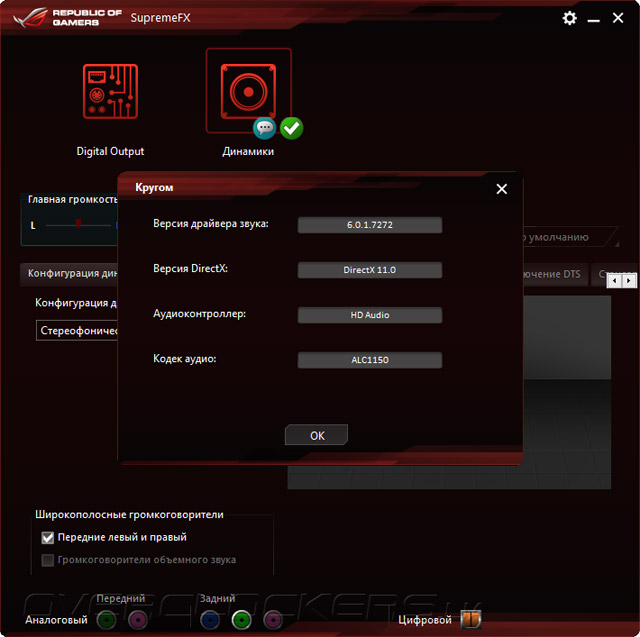
Task: Click the Широкополосные громкоговорители heading
Action: (x=129, y=515)
